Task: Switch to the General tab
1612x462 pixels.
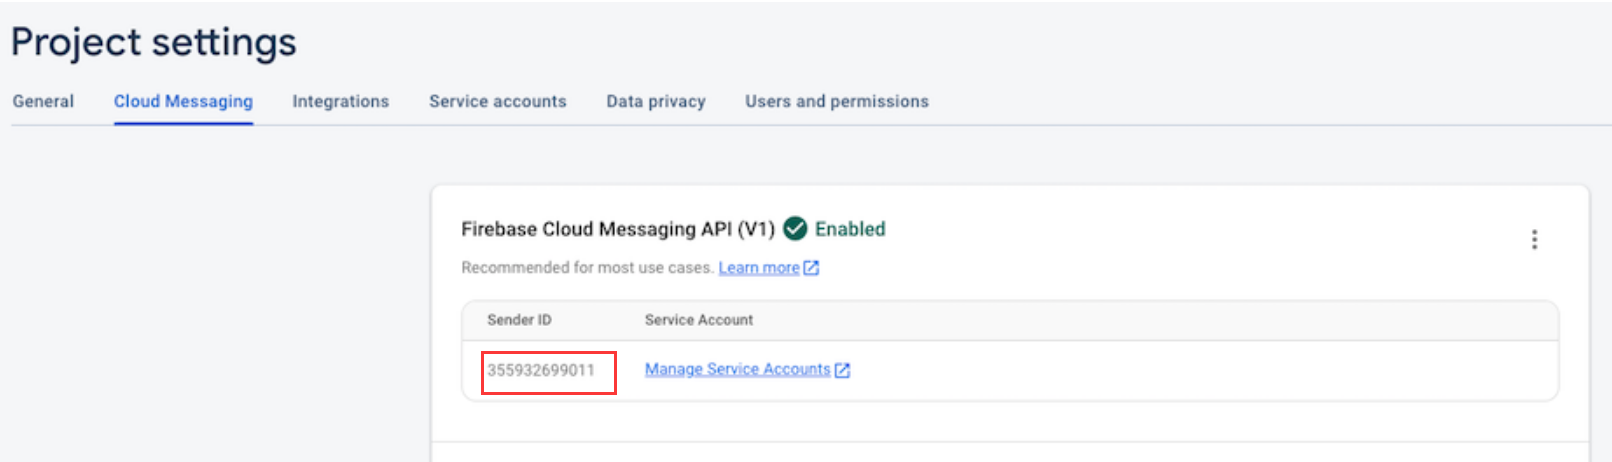Action: click(x=43, y=101)
